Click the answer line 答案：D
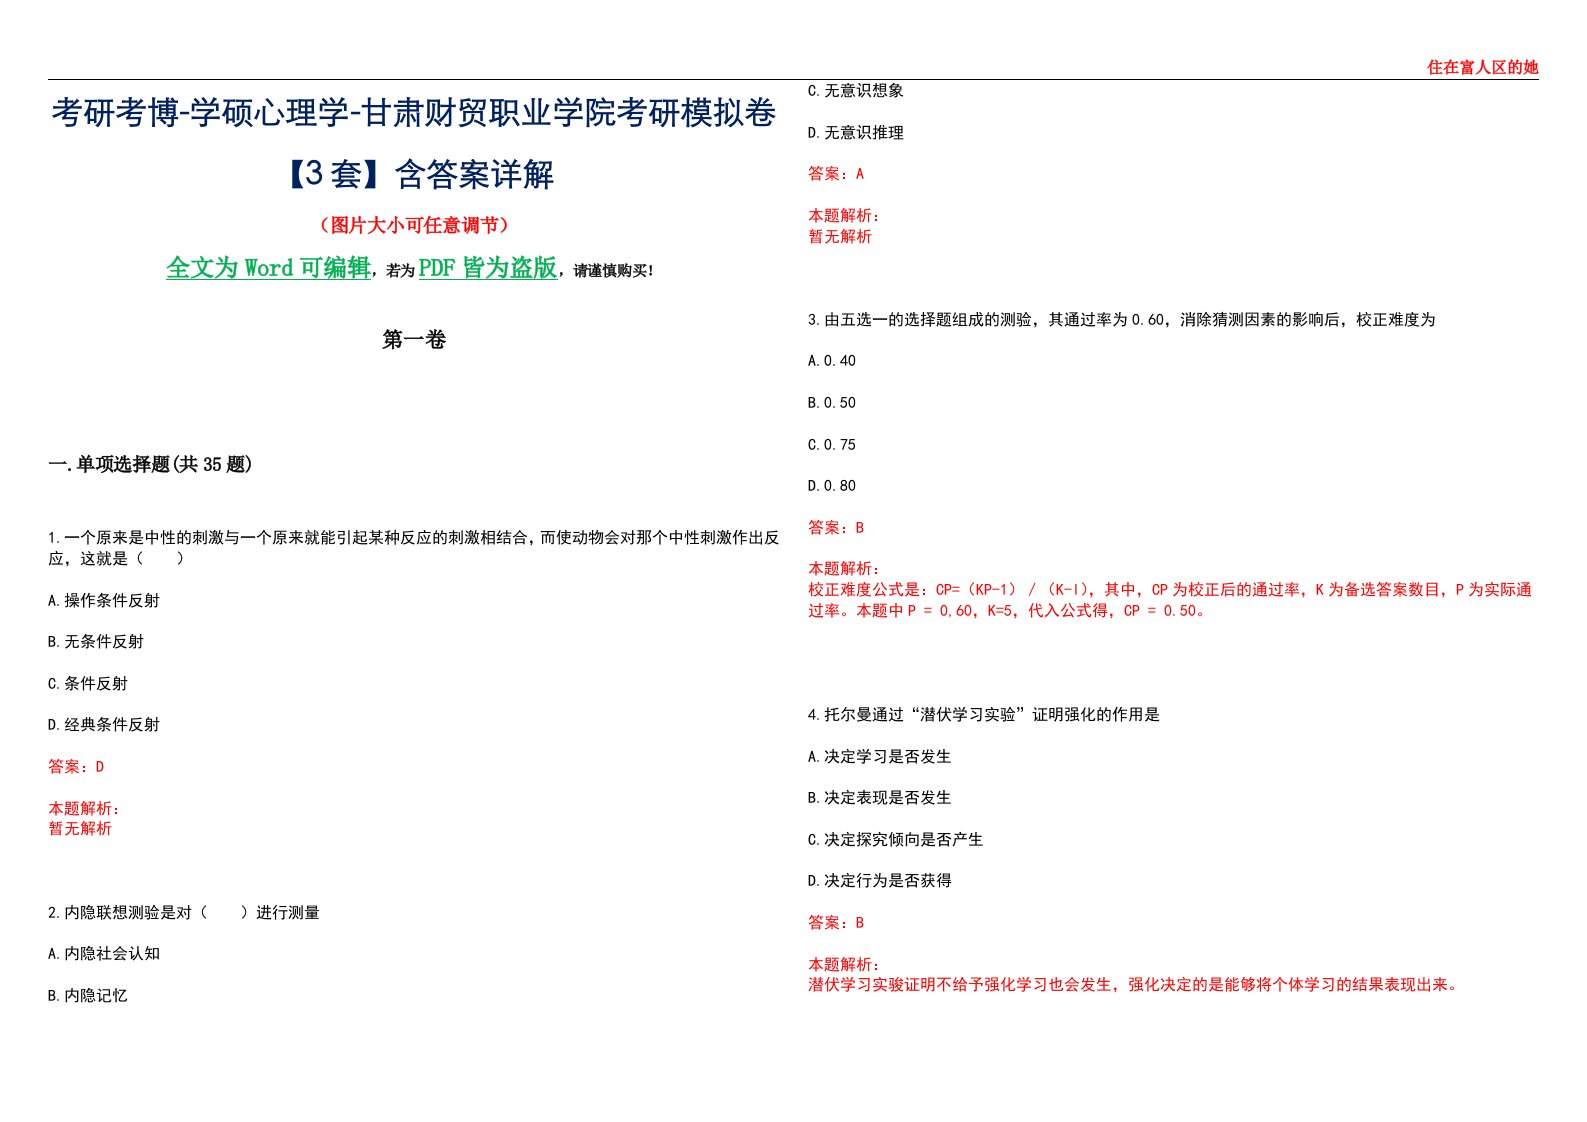 pos(76,767)
